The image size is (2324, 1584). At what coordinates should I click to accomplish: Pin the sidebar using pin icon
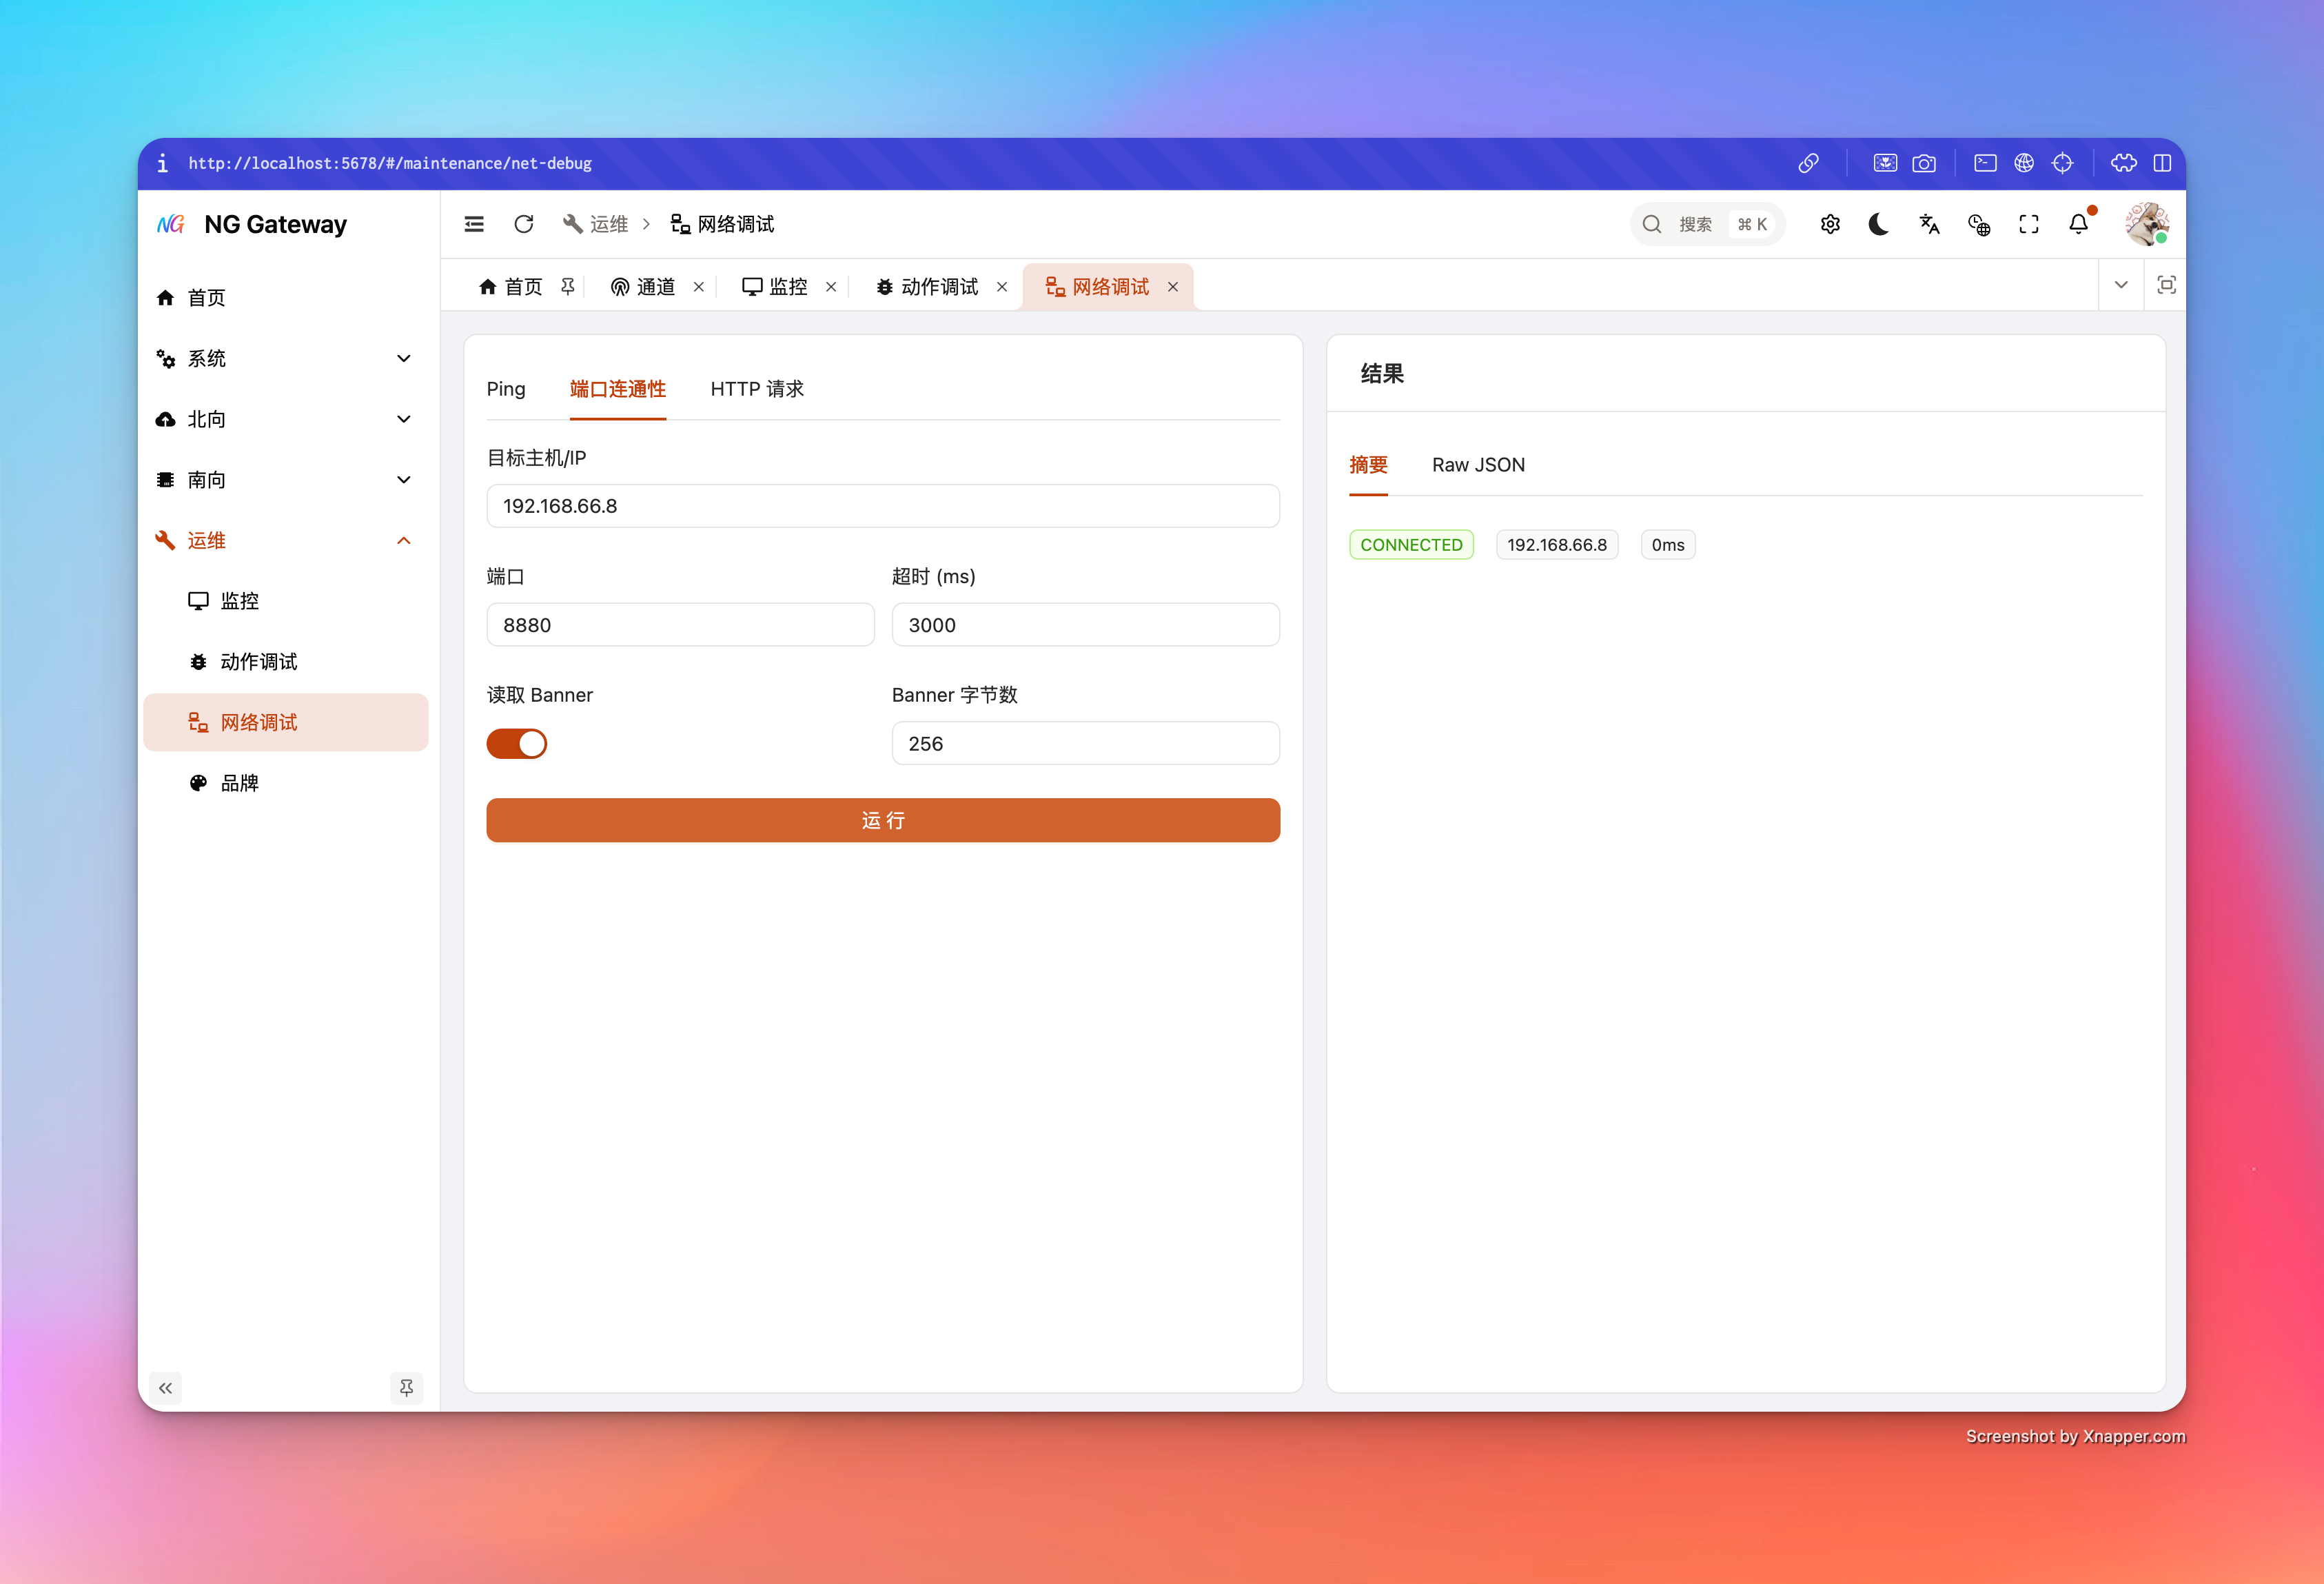click(406, 1387)
